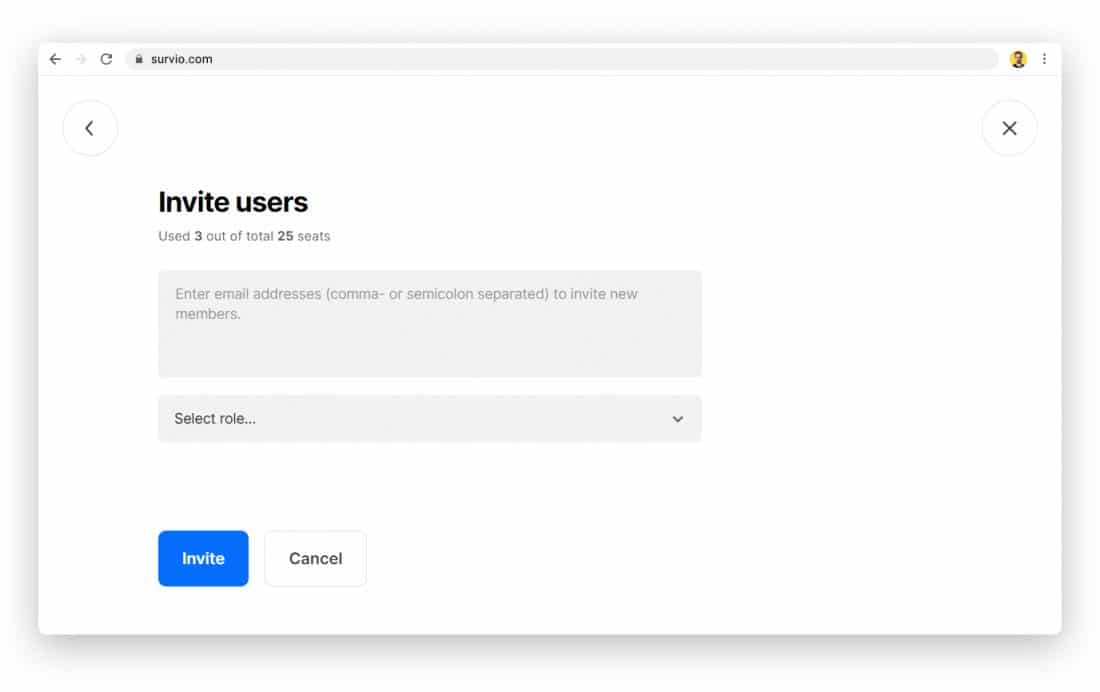Click the circular back arrow above Invite users
This screenshot has width=1100, height=692.
[90, 128]
